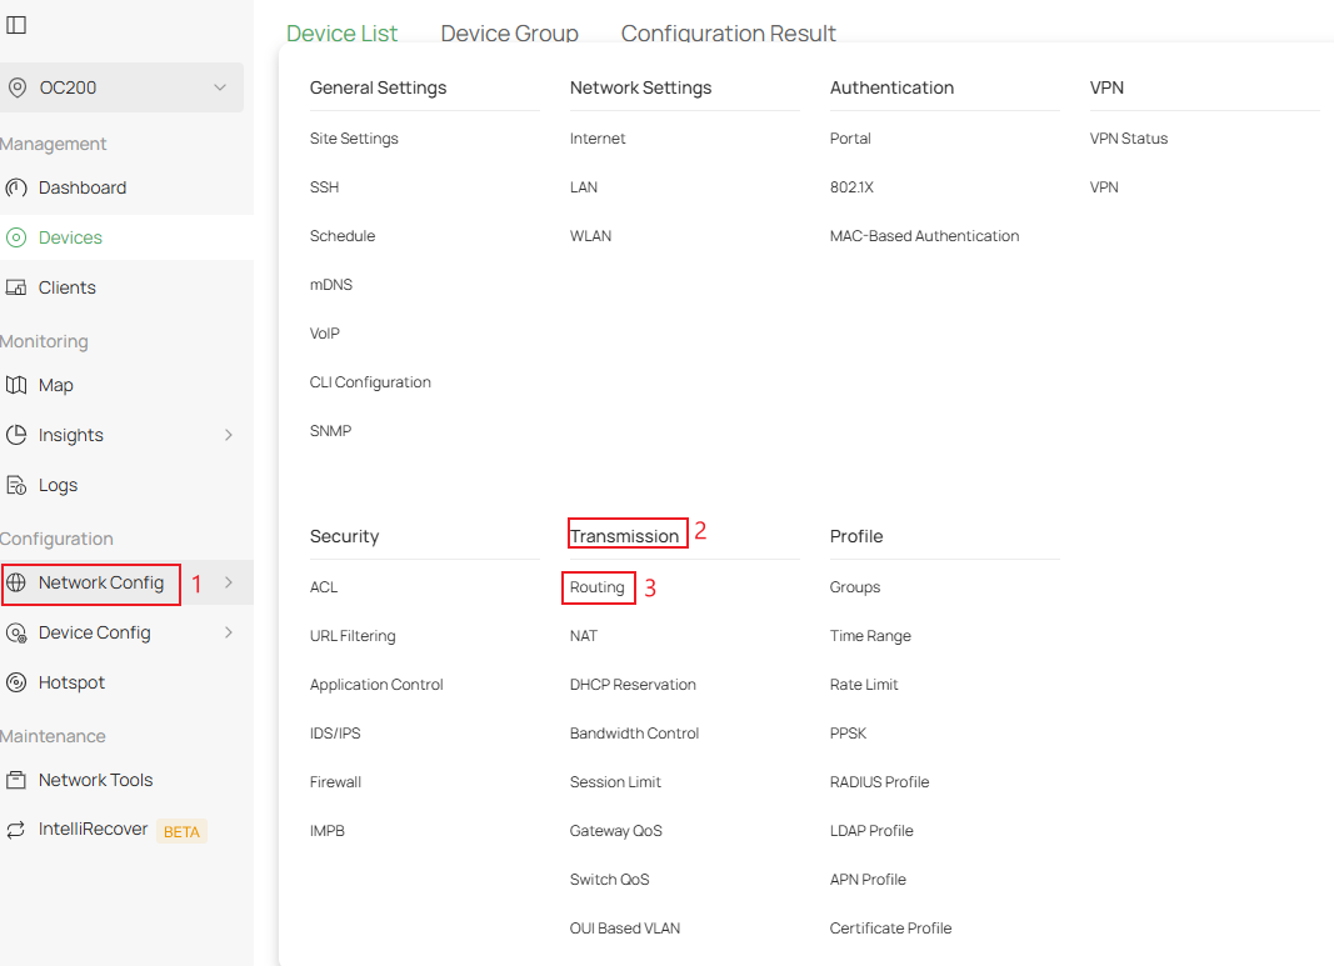
Task: Open ACL under Security
Action: [323, 587]
